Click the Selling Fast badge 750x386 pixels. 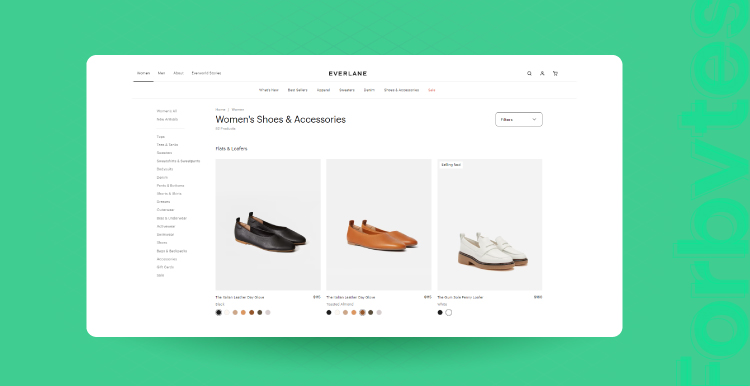click(x=451, y=165)
